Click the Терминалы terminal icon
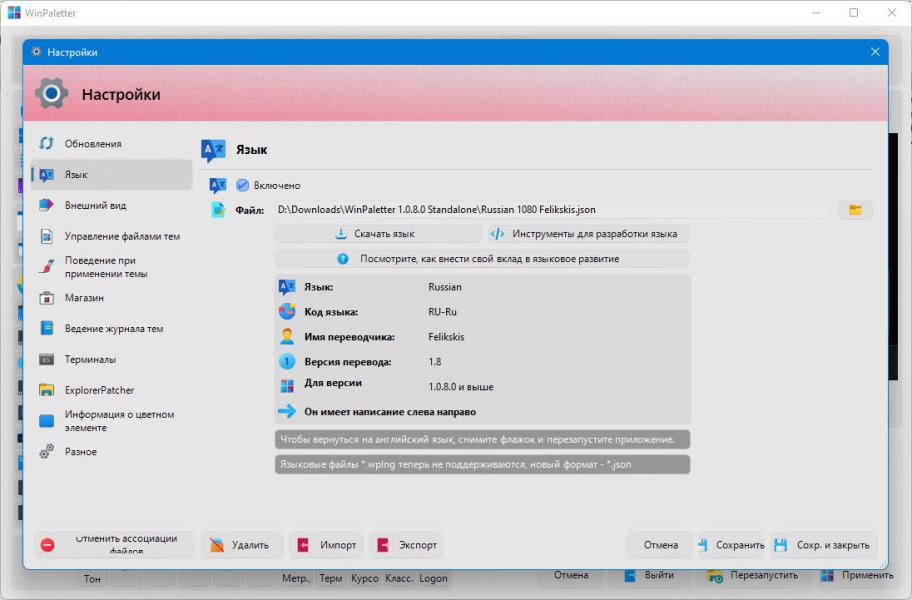 (47, 359)
